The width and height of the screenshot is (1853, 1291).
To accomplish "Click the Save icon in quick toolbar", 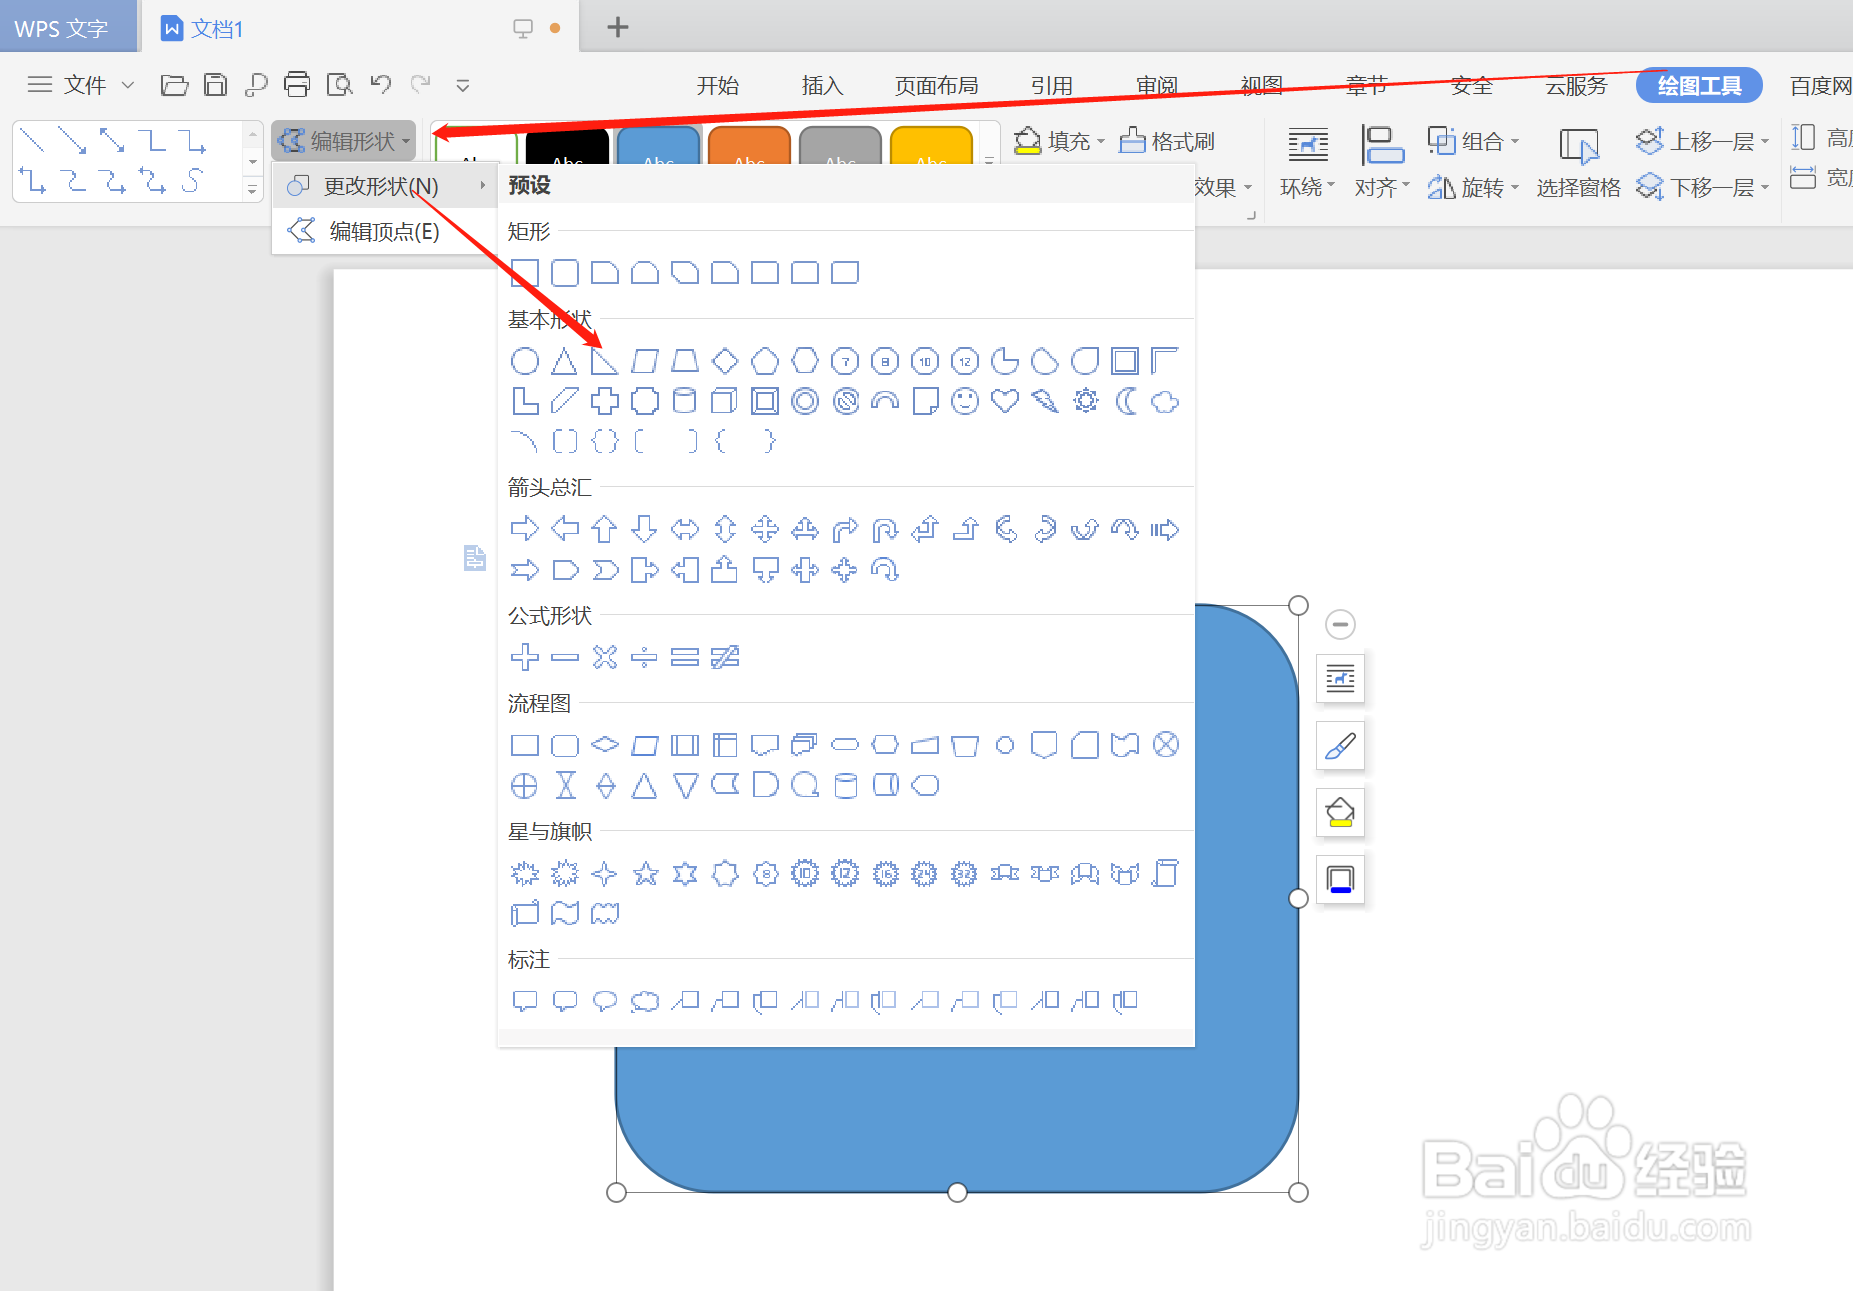I will (215, 85).
